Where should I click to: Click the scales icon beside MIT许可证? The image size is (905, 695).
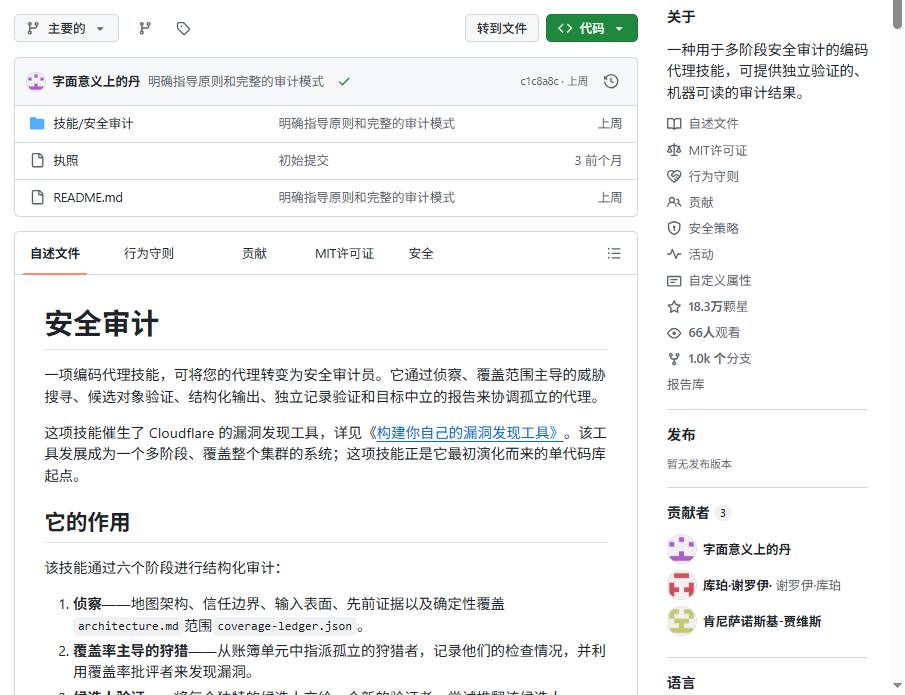674,150
